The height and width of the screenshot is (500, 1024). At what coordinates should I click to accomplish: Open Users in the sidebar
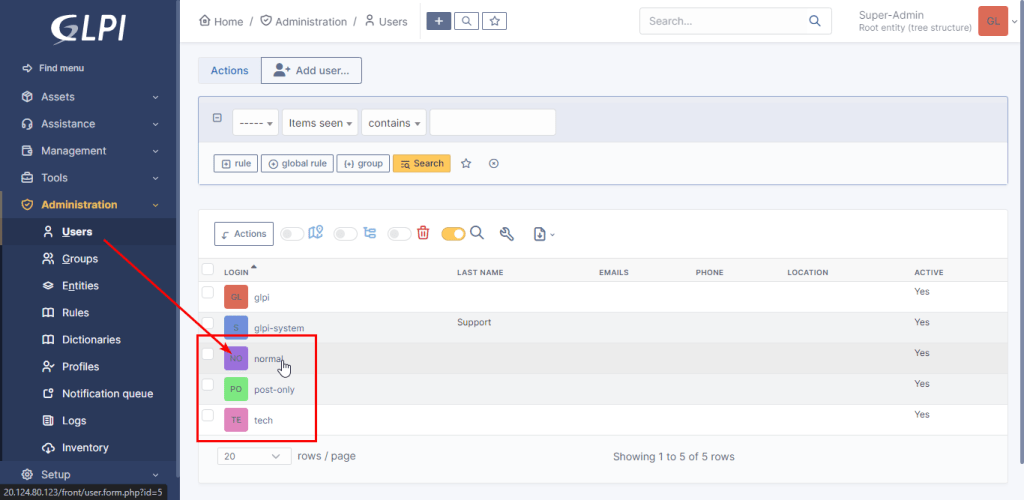point(76,232)
